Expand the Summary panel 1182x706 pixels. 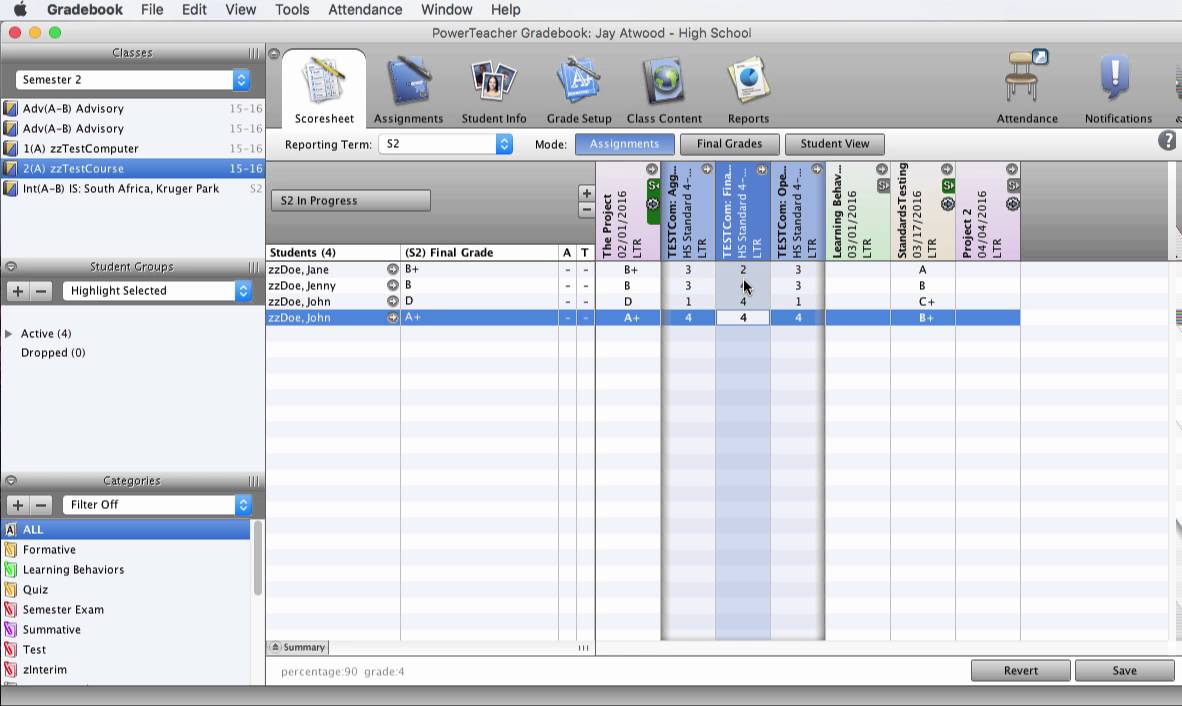pyautogui.click(x=298, y=647)
